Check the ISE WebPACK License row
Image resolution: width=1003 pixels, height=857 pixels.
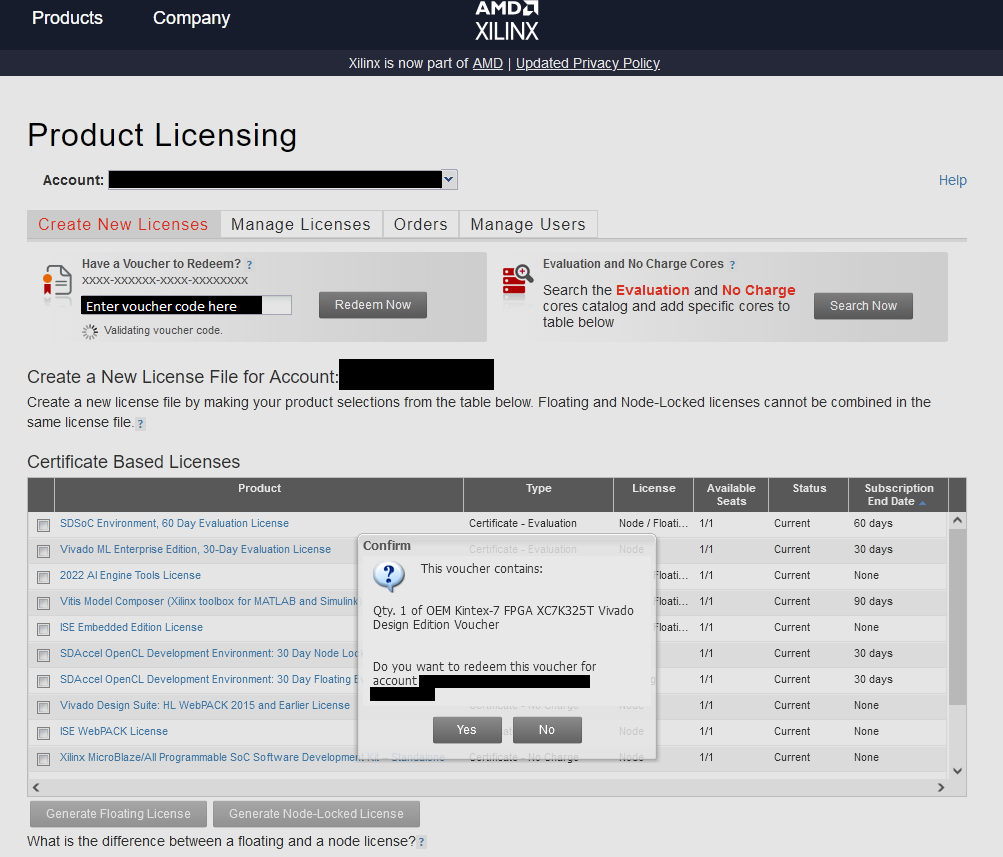tap(43, 733)
